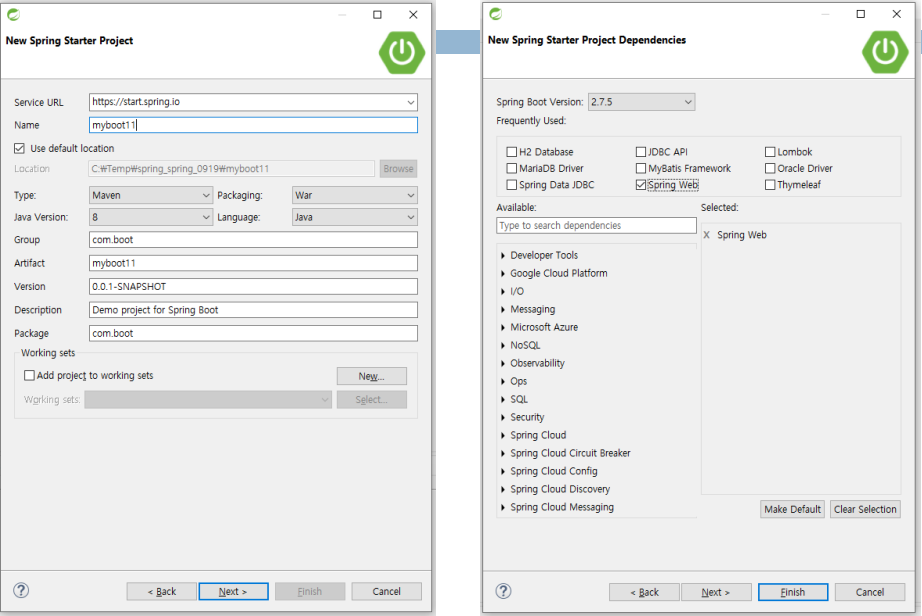Remove Spring Web using the X in Selected list
Viewport: 922px width, 616px height.
[706, 235]
